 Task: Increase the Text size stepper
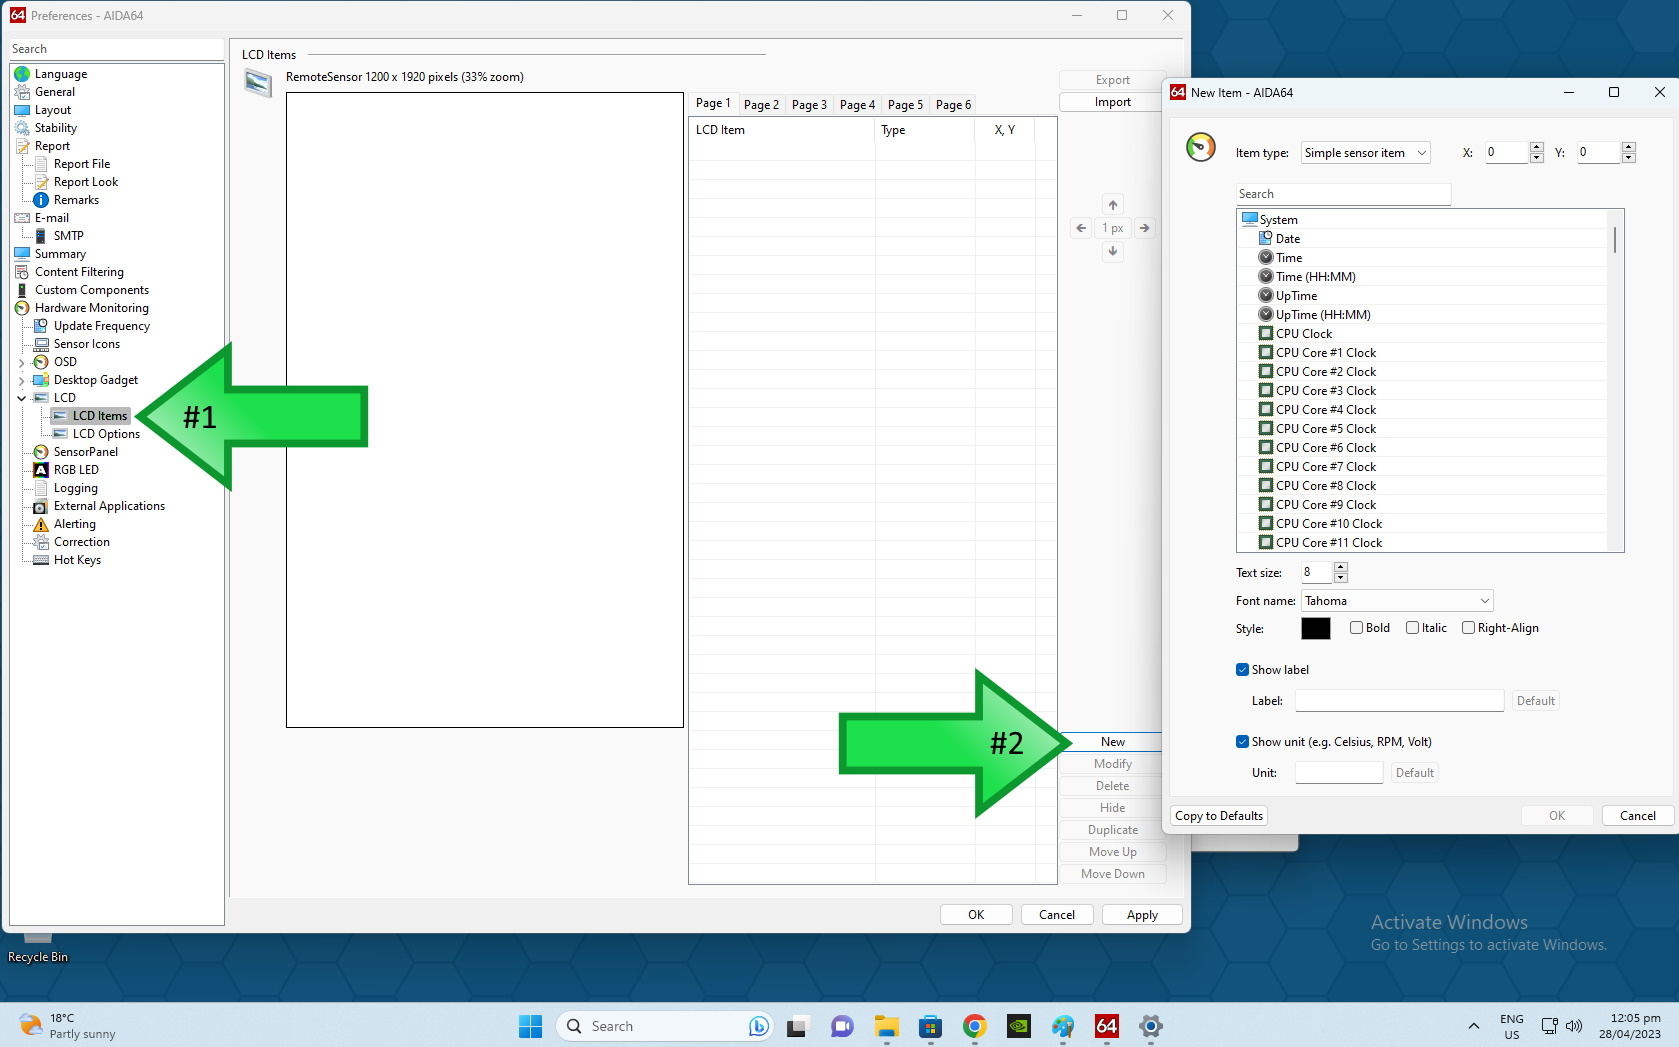tap(1341, 567)
